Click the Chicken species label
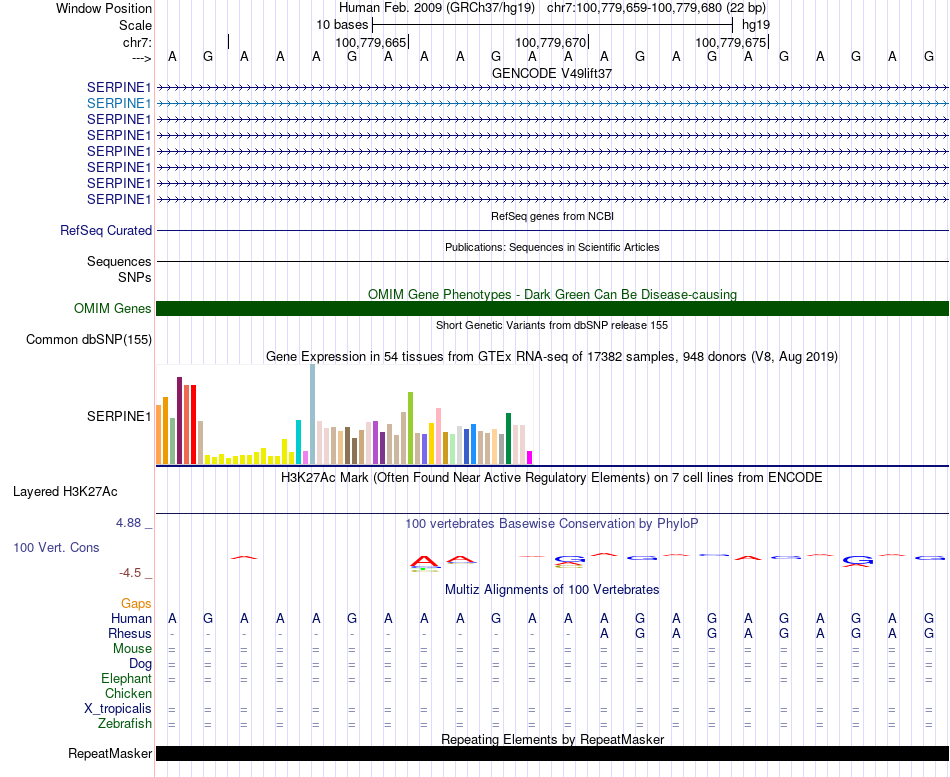The height and width of the screenshot is (777, 950). [128, 693]
